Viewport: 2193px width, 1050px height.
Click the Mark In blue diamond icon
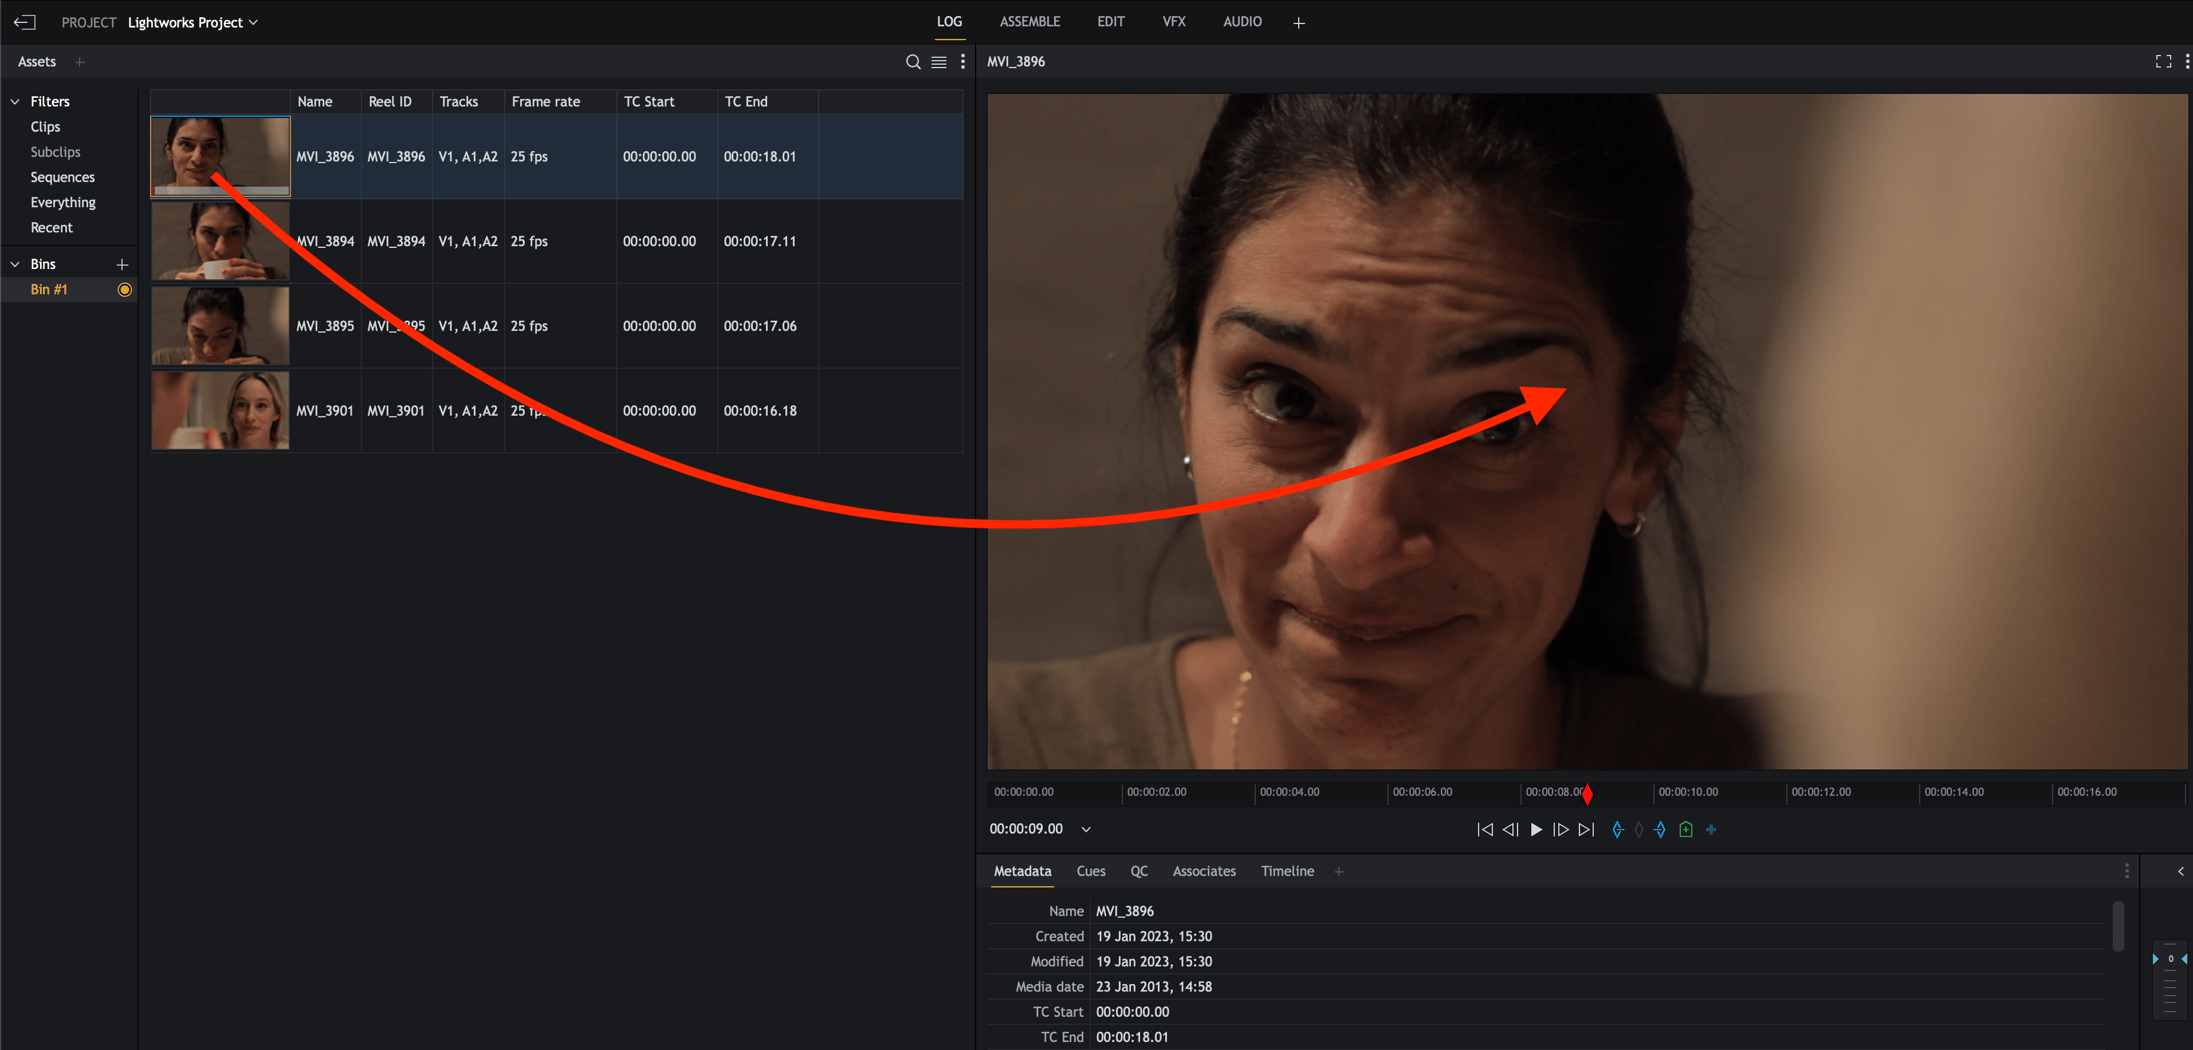pyautogui.click(x=1617, y=830)
